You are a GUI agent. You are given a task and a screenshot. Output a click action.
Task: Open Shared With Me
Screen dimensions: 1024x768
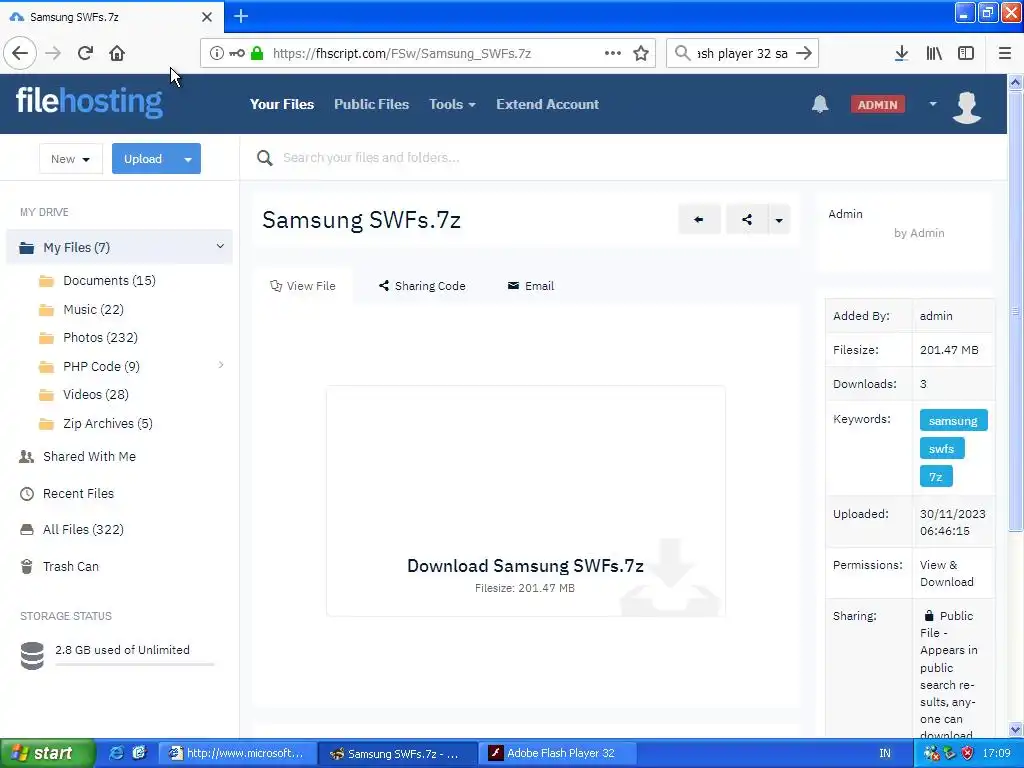pyautogui.click(x=89, y=456)
